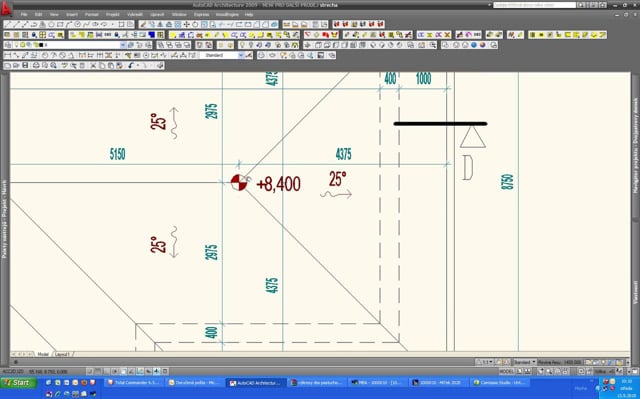
Task: Activate the Rotate modify tool
Action: coord(196,24)
